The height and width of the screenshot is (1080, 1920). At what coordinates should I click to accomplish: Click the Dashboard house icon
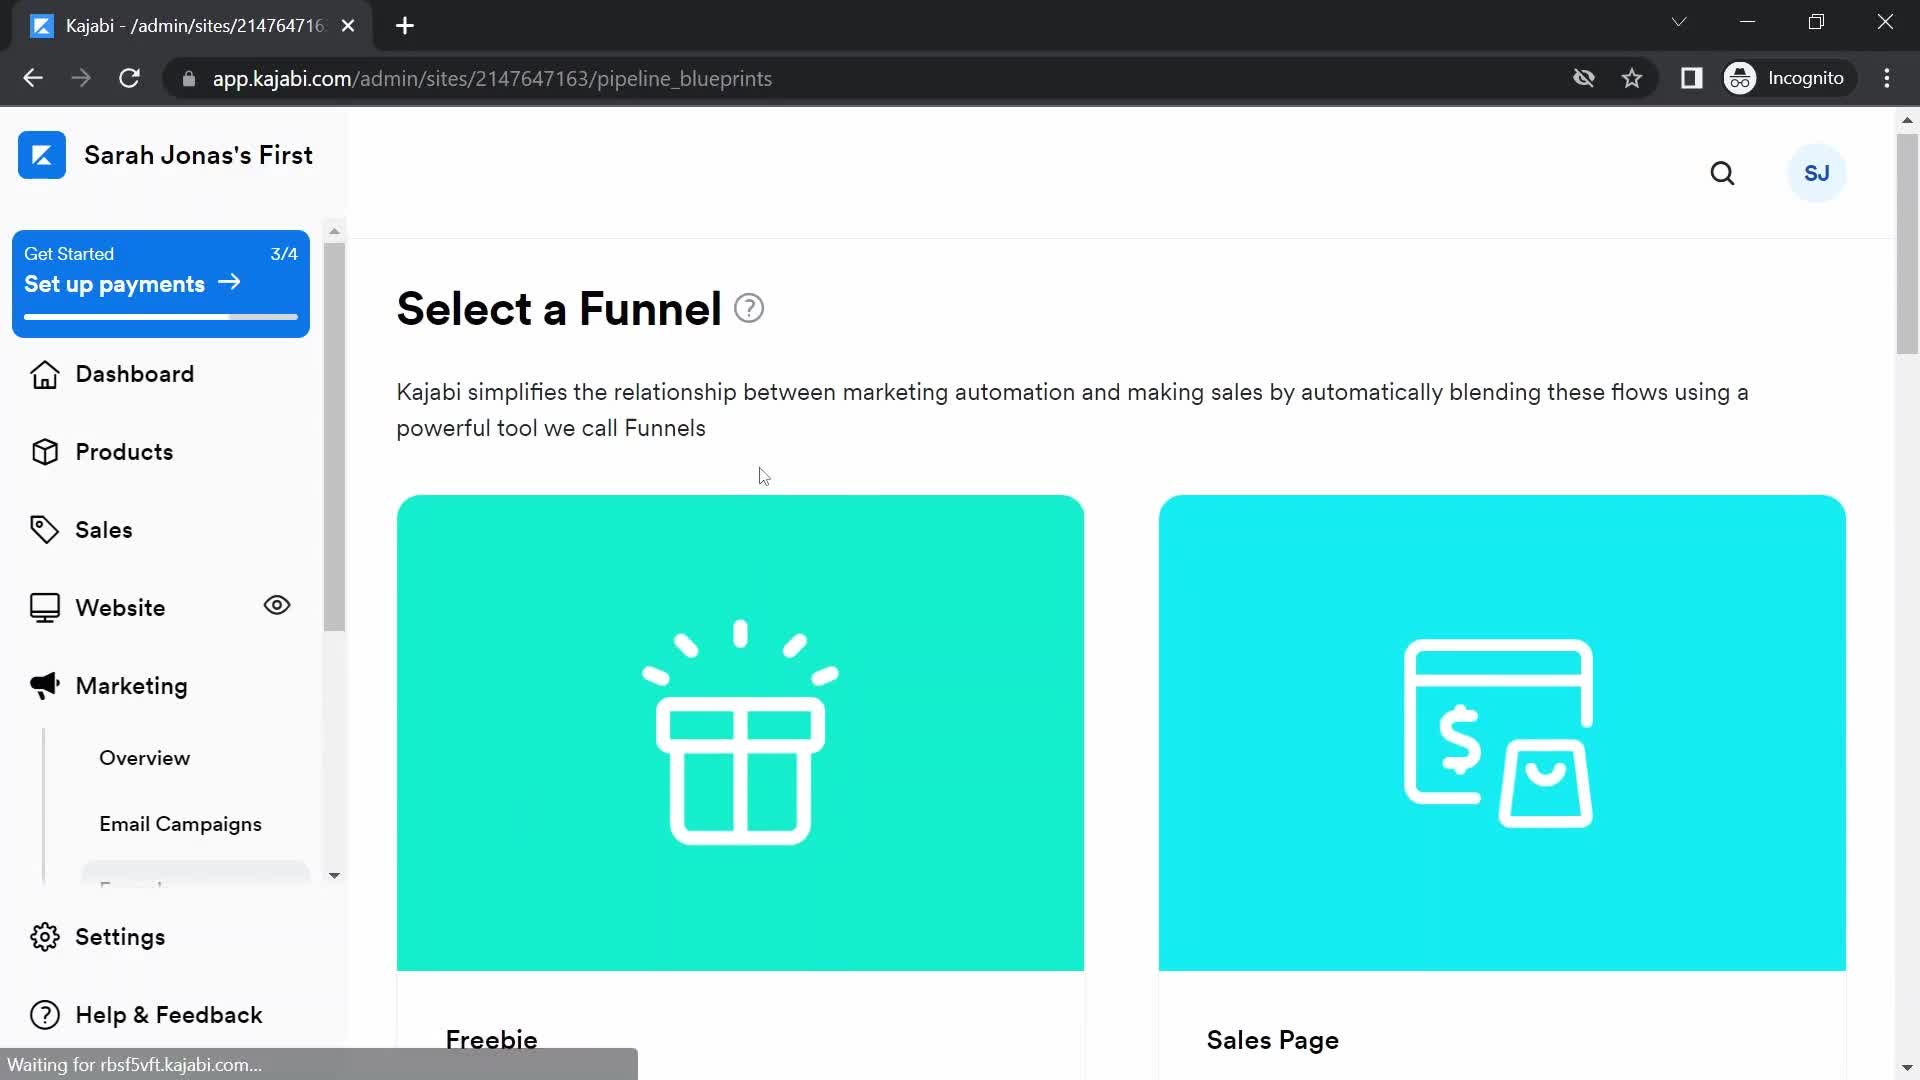(45, 374)
